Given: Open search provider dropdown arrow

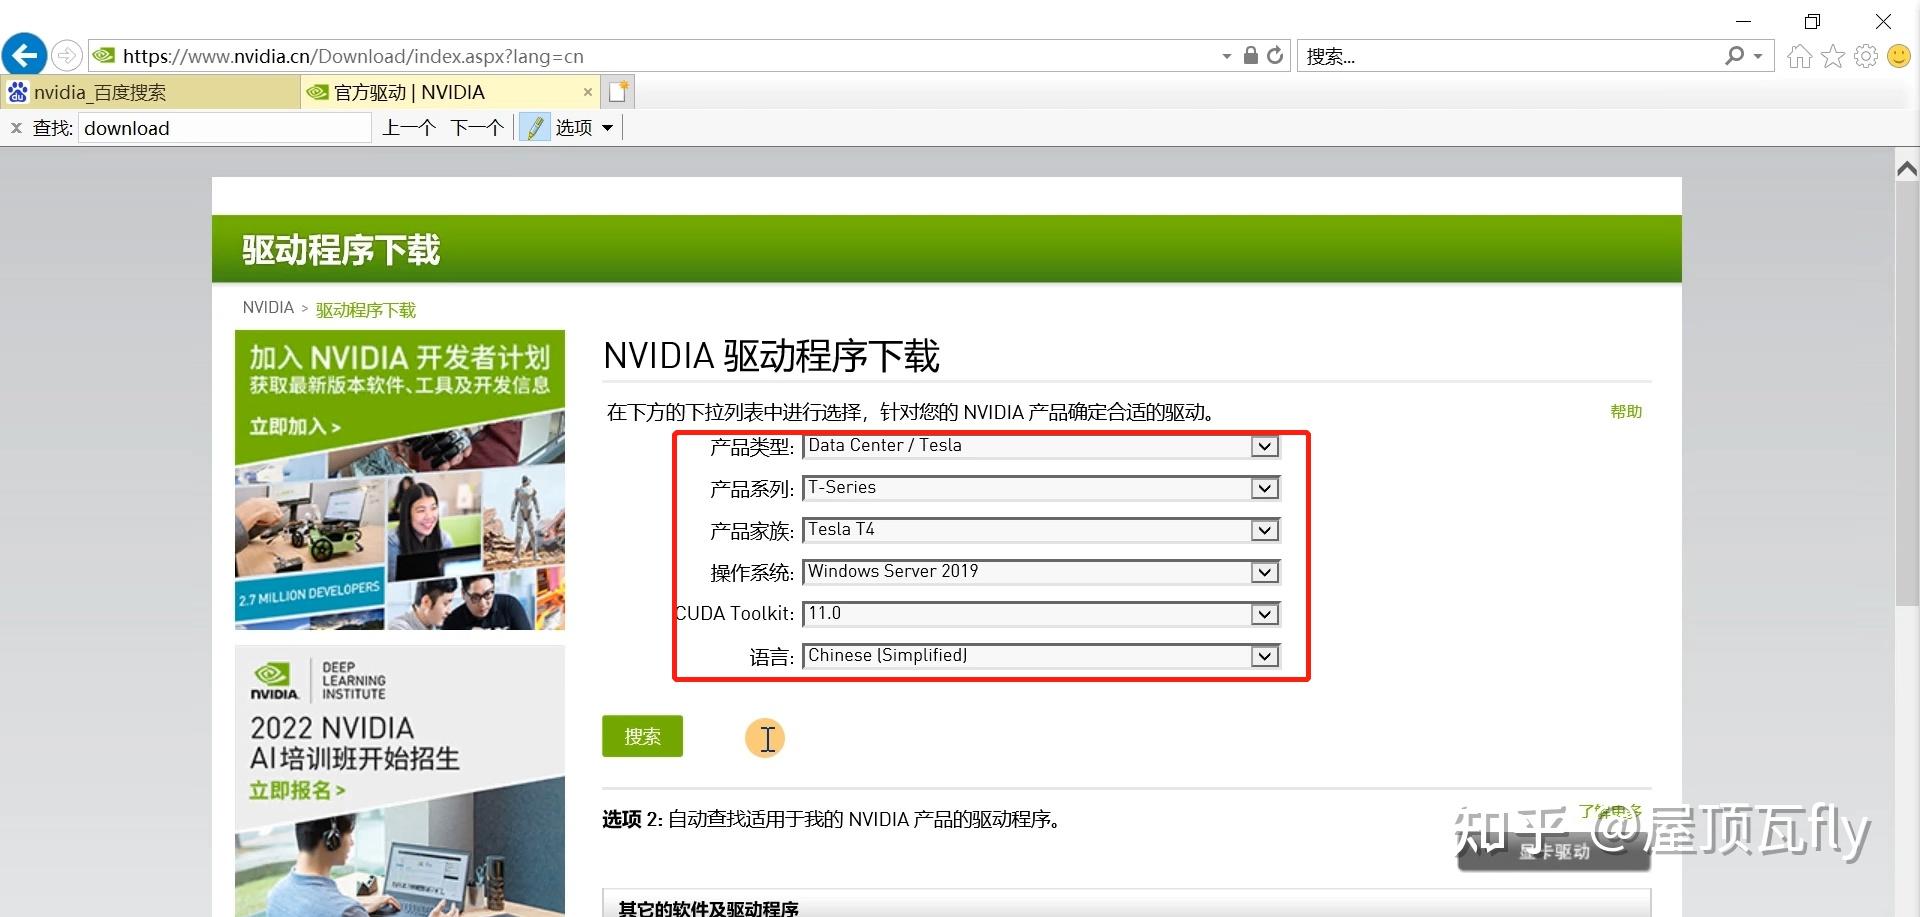Looking at the screenshot, I should pos(1758,56).
